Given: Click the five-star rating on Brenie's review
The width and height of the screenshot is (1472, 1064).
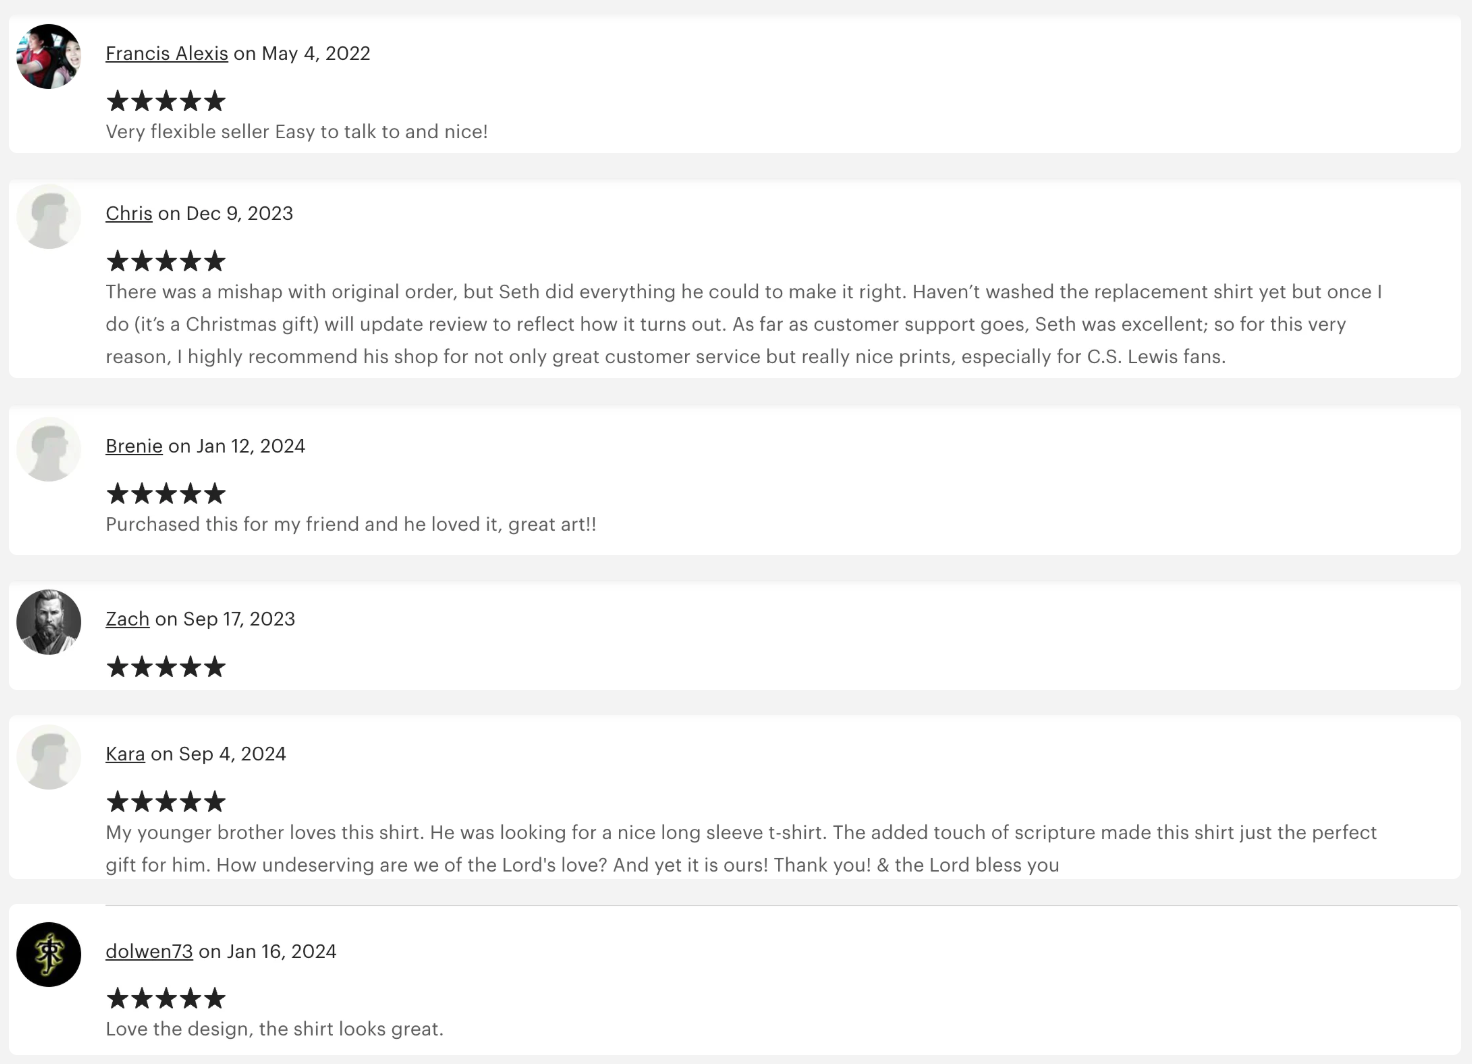Looking at the screenshot, I should point(166,494).
